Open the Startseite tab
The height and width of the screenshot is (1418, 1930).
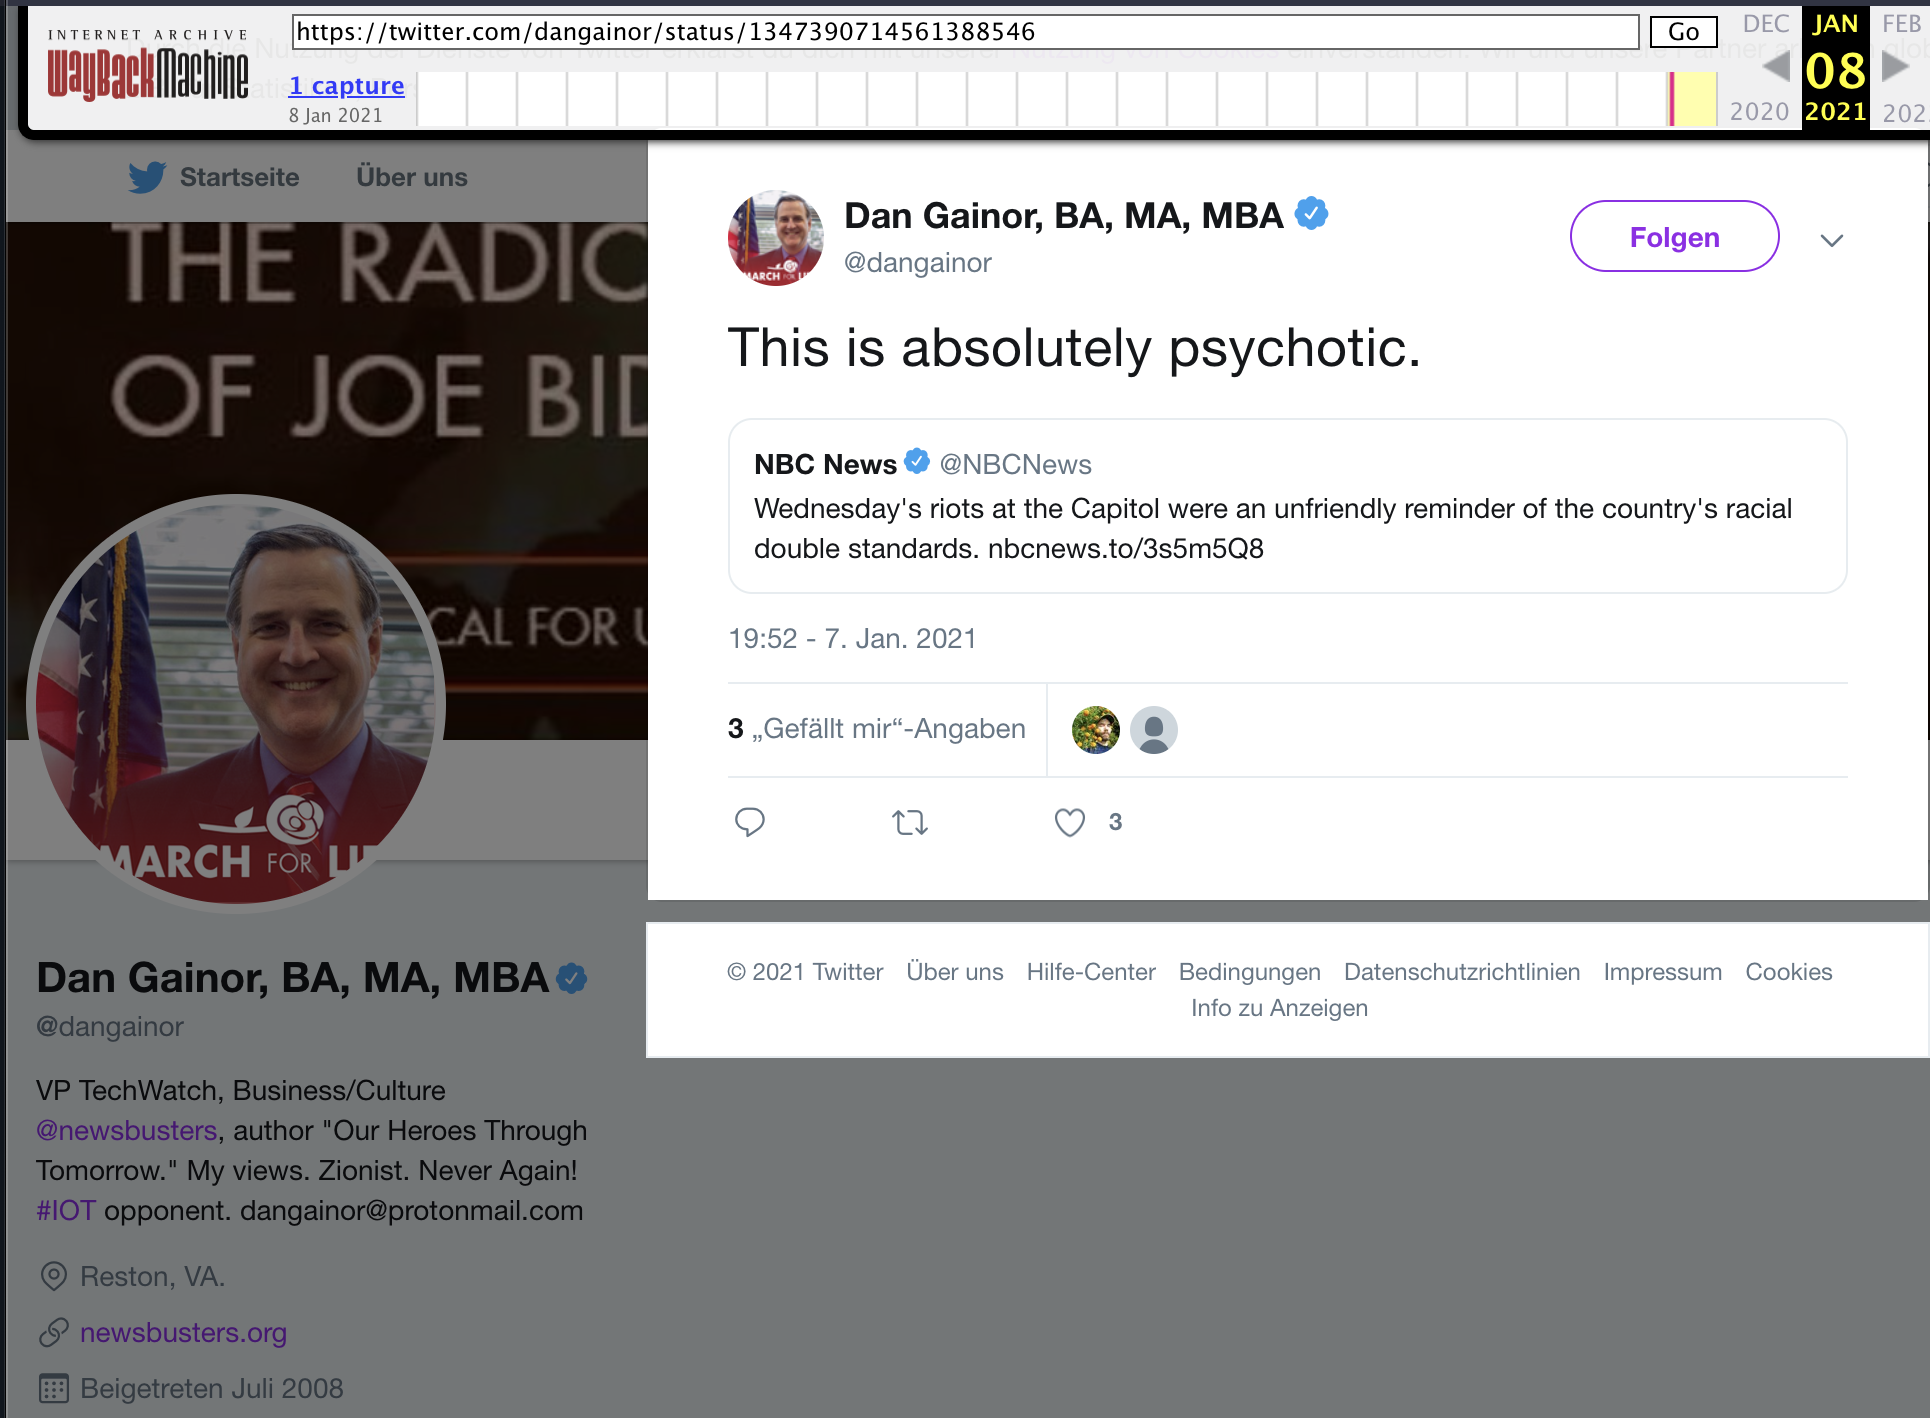(239, 177)
